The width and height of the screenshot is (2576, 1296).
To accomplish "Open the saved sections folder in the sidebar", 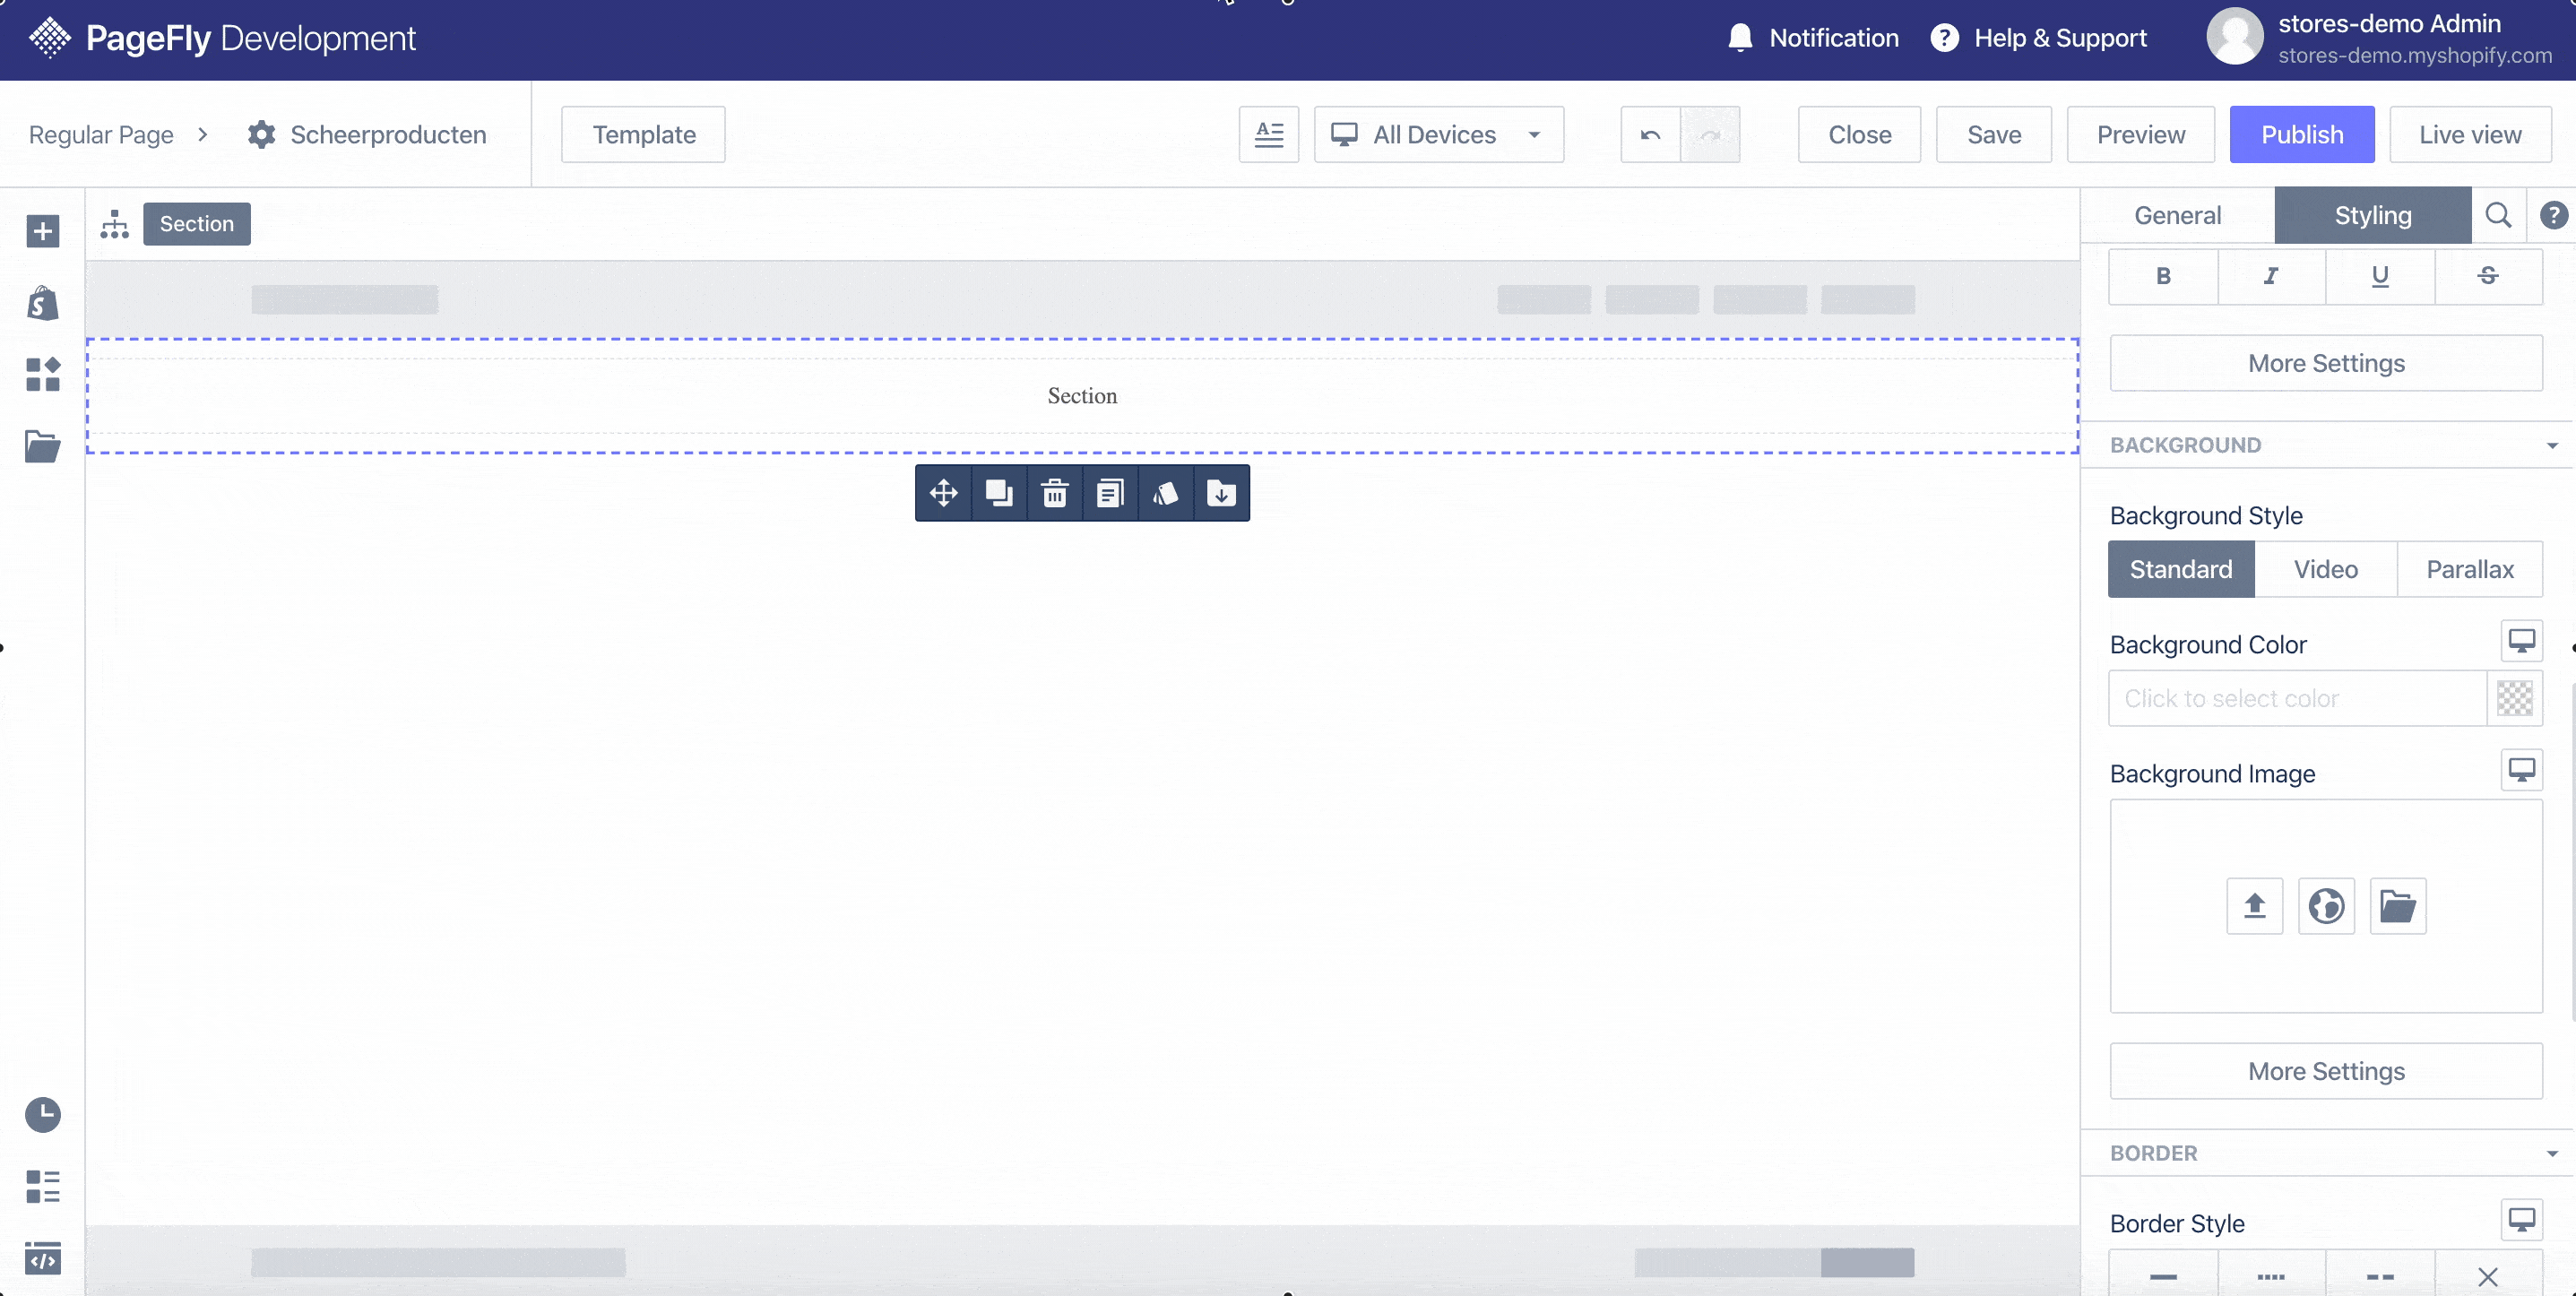I will 42,446.
